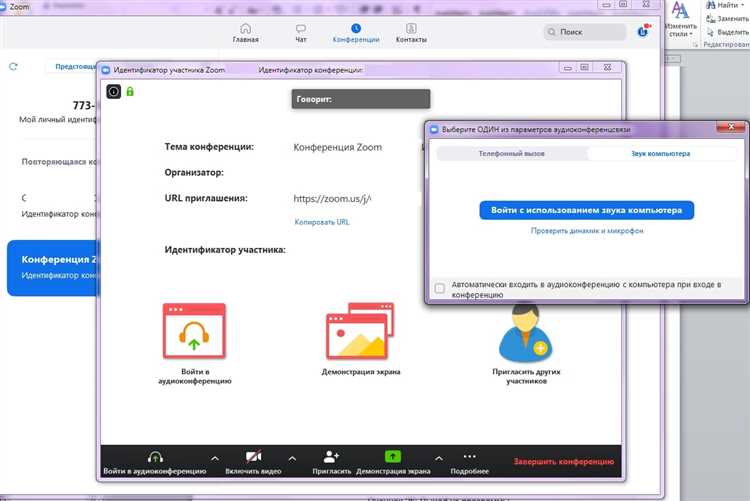Screen dimensions: 750x501
Task: Click Включить видео camera button
Action: click(x=254, y=463)
